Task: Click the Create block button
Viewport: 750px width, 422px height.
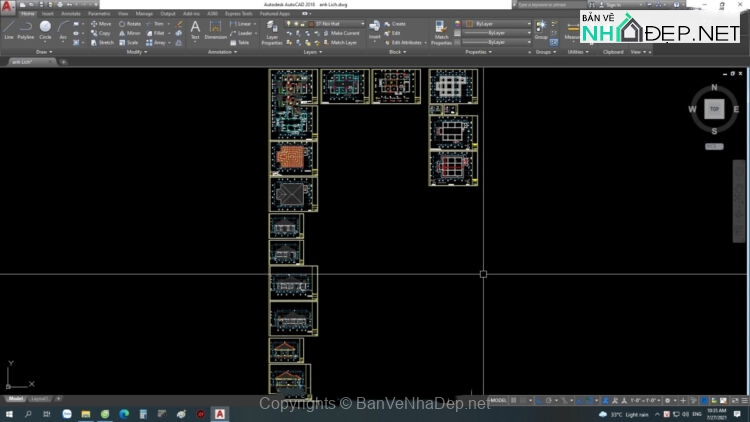Action: point(397,23)
